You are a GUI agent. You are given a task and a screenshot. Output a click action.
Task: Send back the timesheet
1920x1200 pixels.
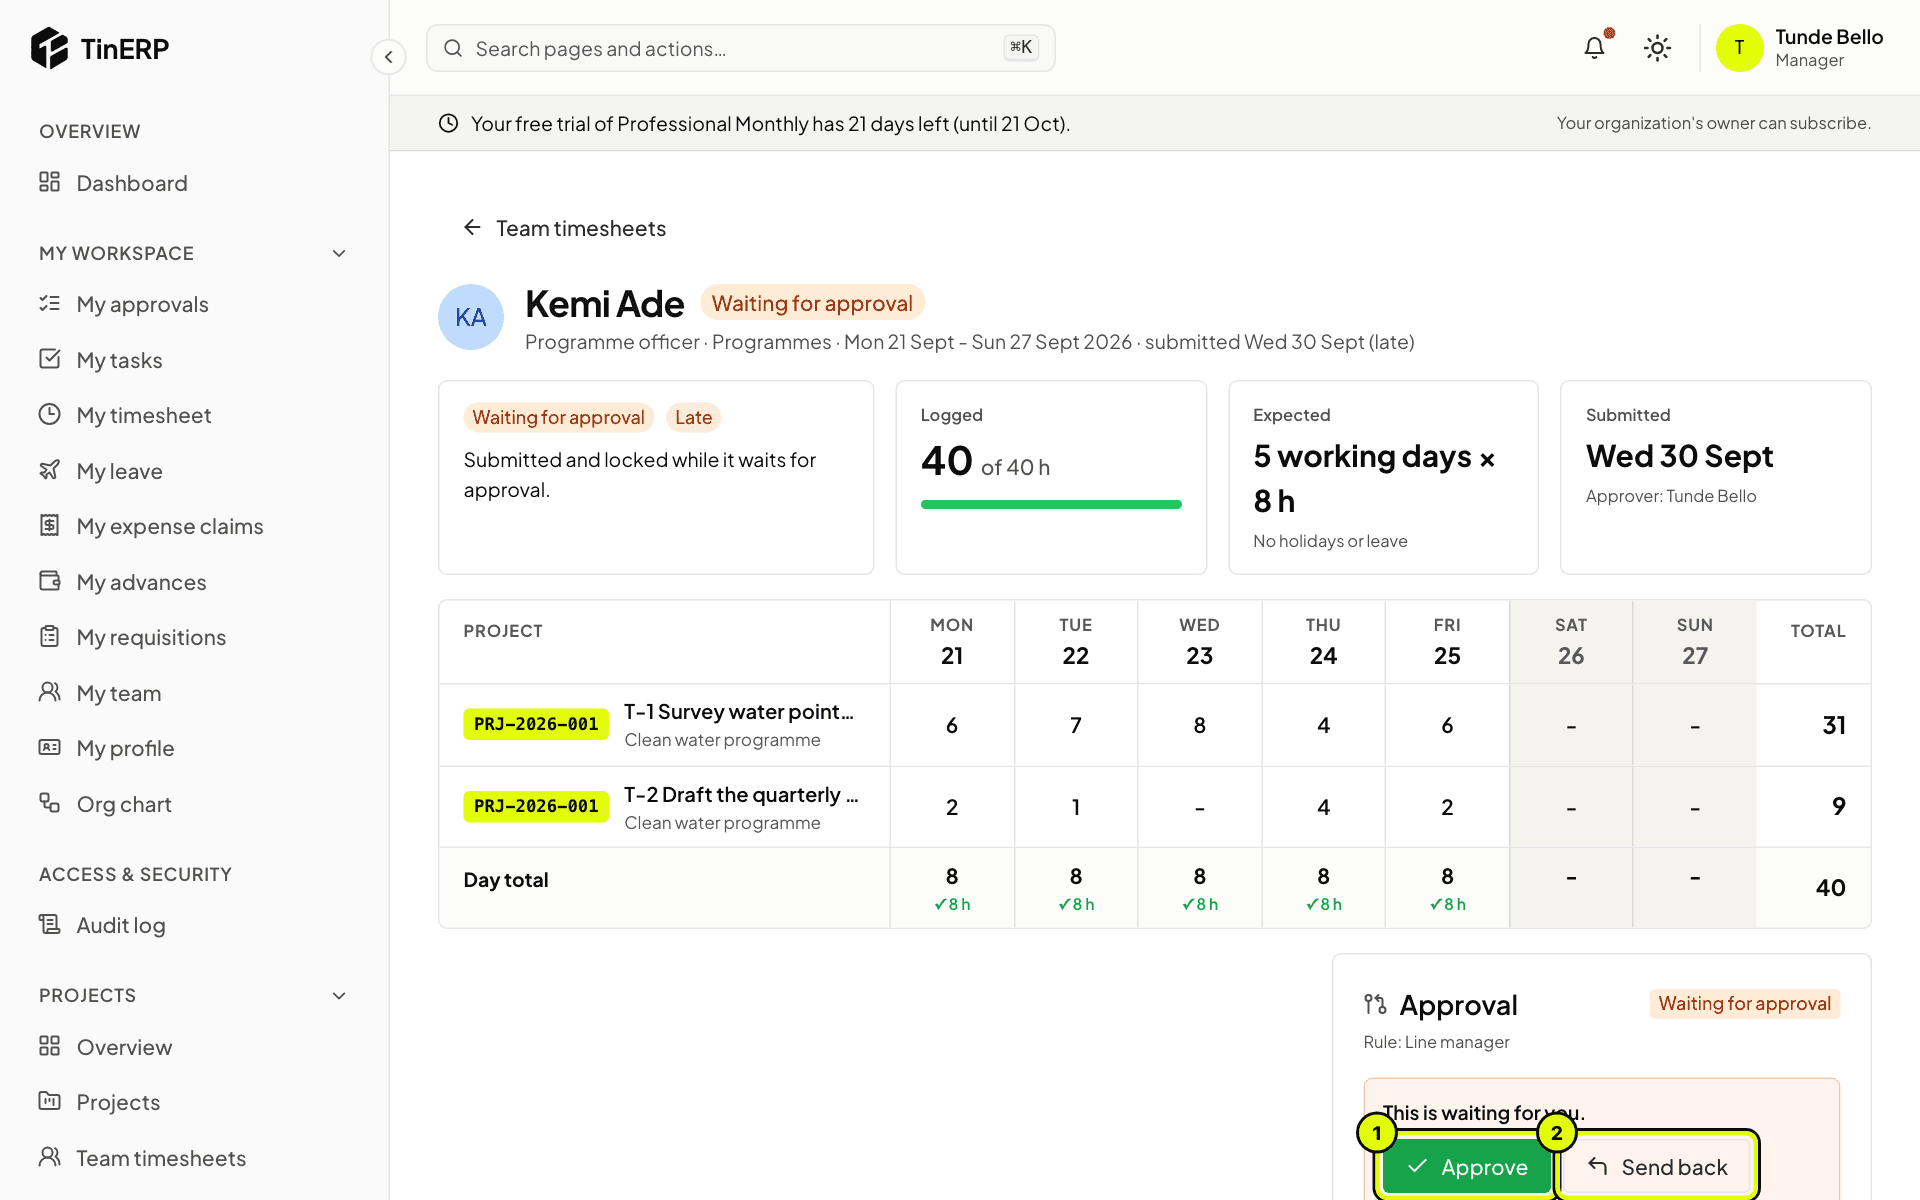point(1658,1167)
